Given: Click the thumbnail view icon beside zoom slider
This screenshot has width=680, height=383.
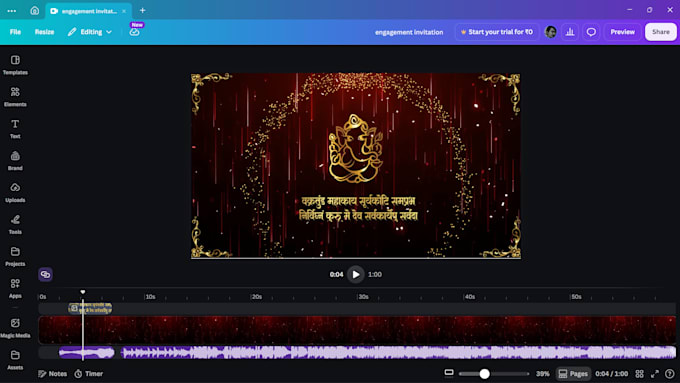Looking at the screenshot, I should click(x=449, y=373).
